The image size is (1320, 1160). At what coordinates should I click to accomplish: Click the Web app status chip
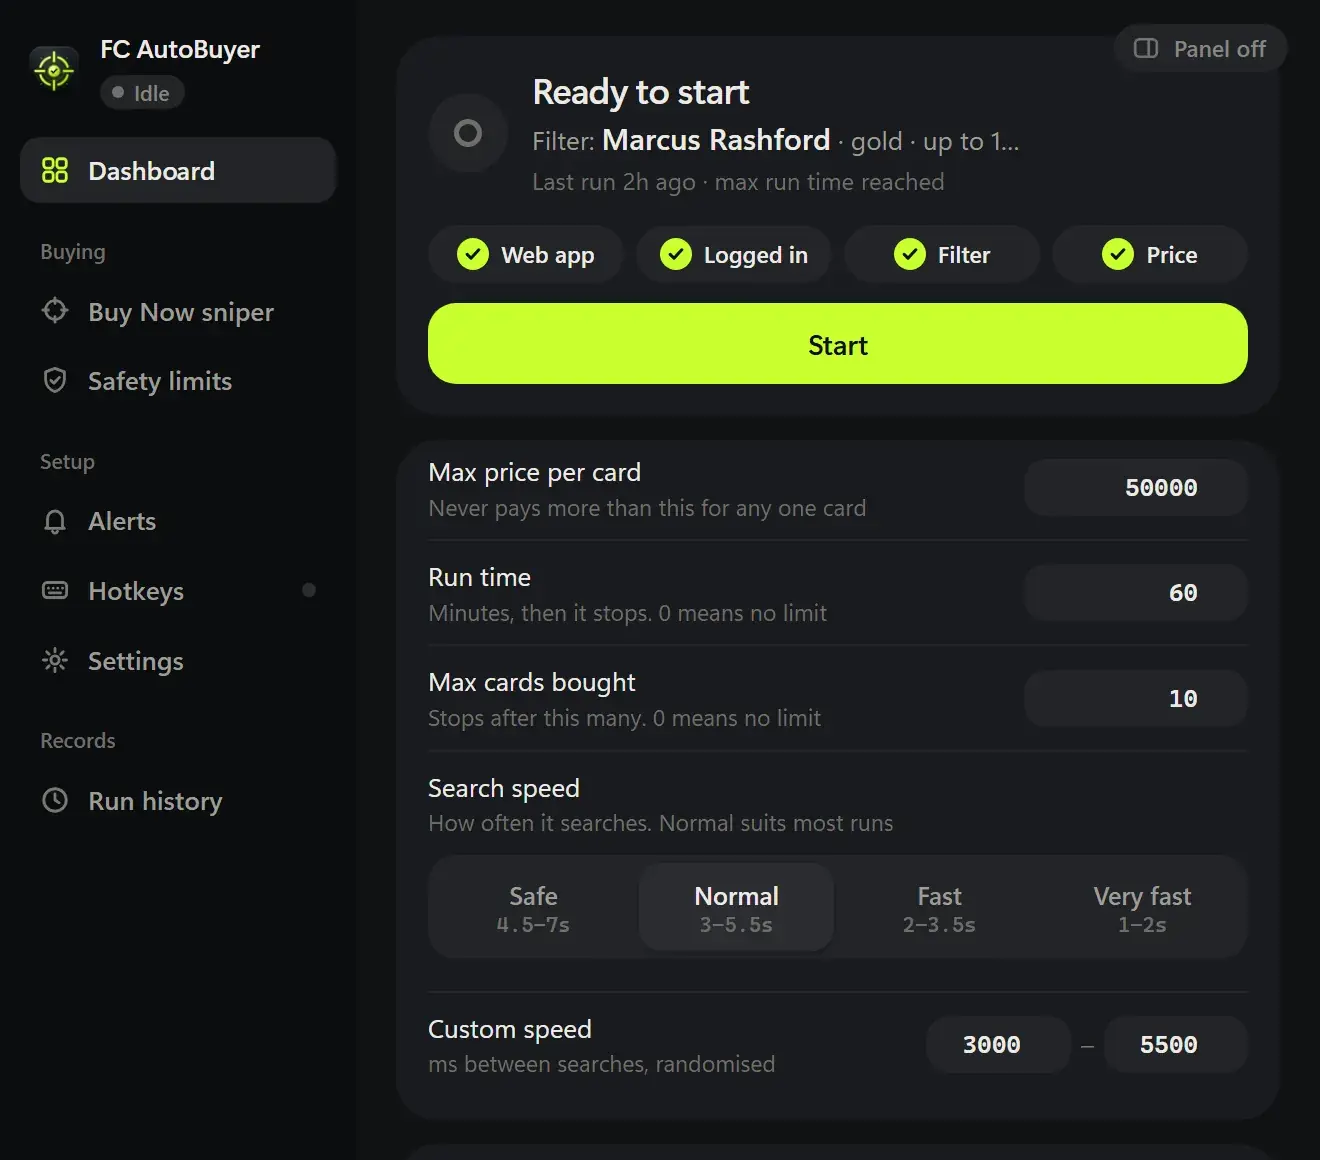point(526,254)
